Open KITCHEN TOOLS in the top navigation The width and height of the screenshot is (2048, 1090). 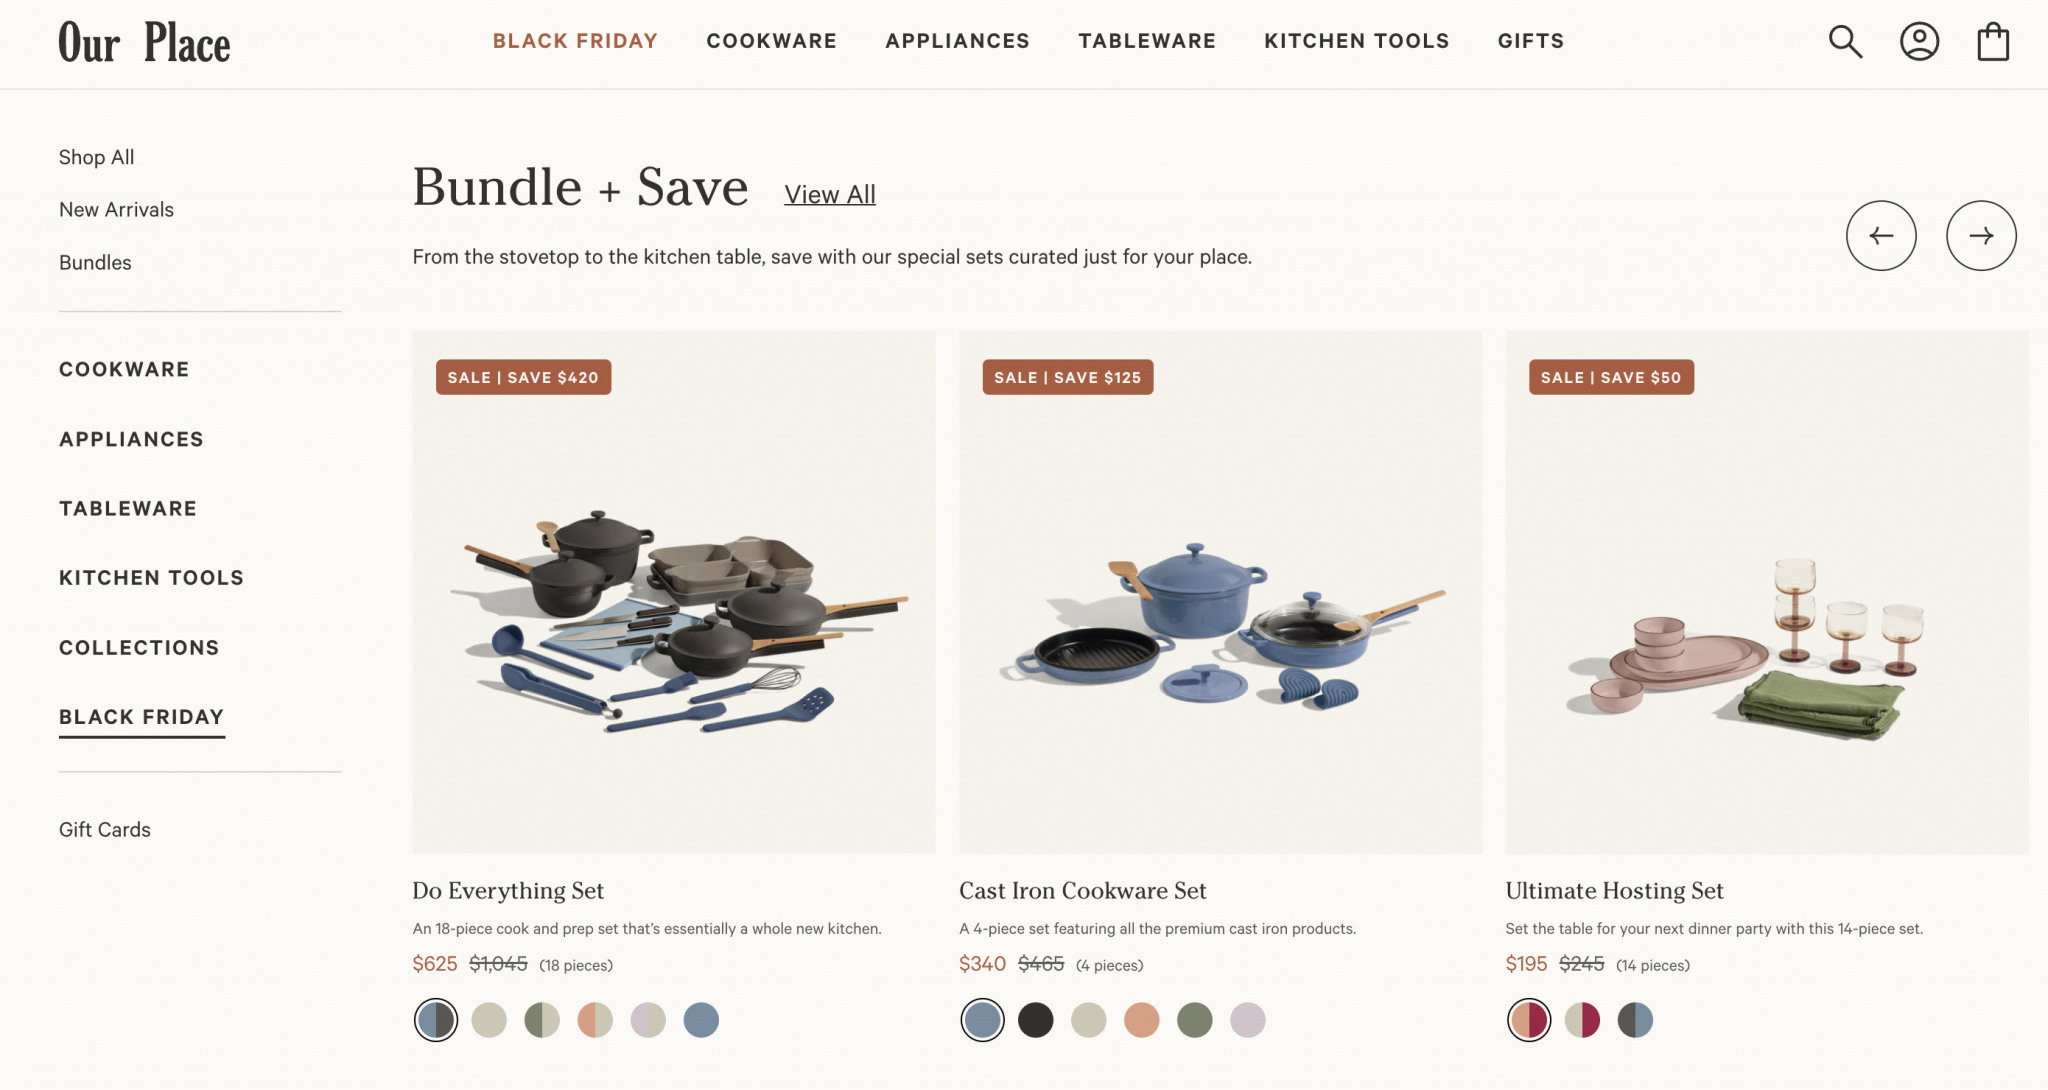click(1357, 41)
